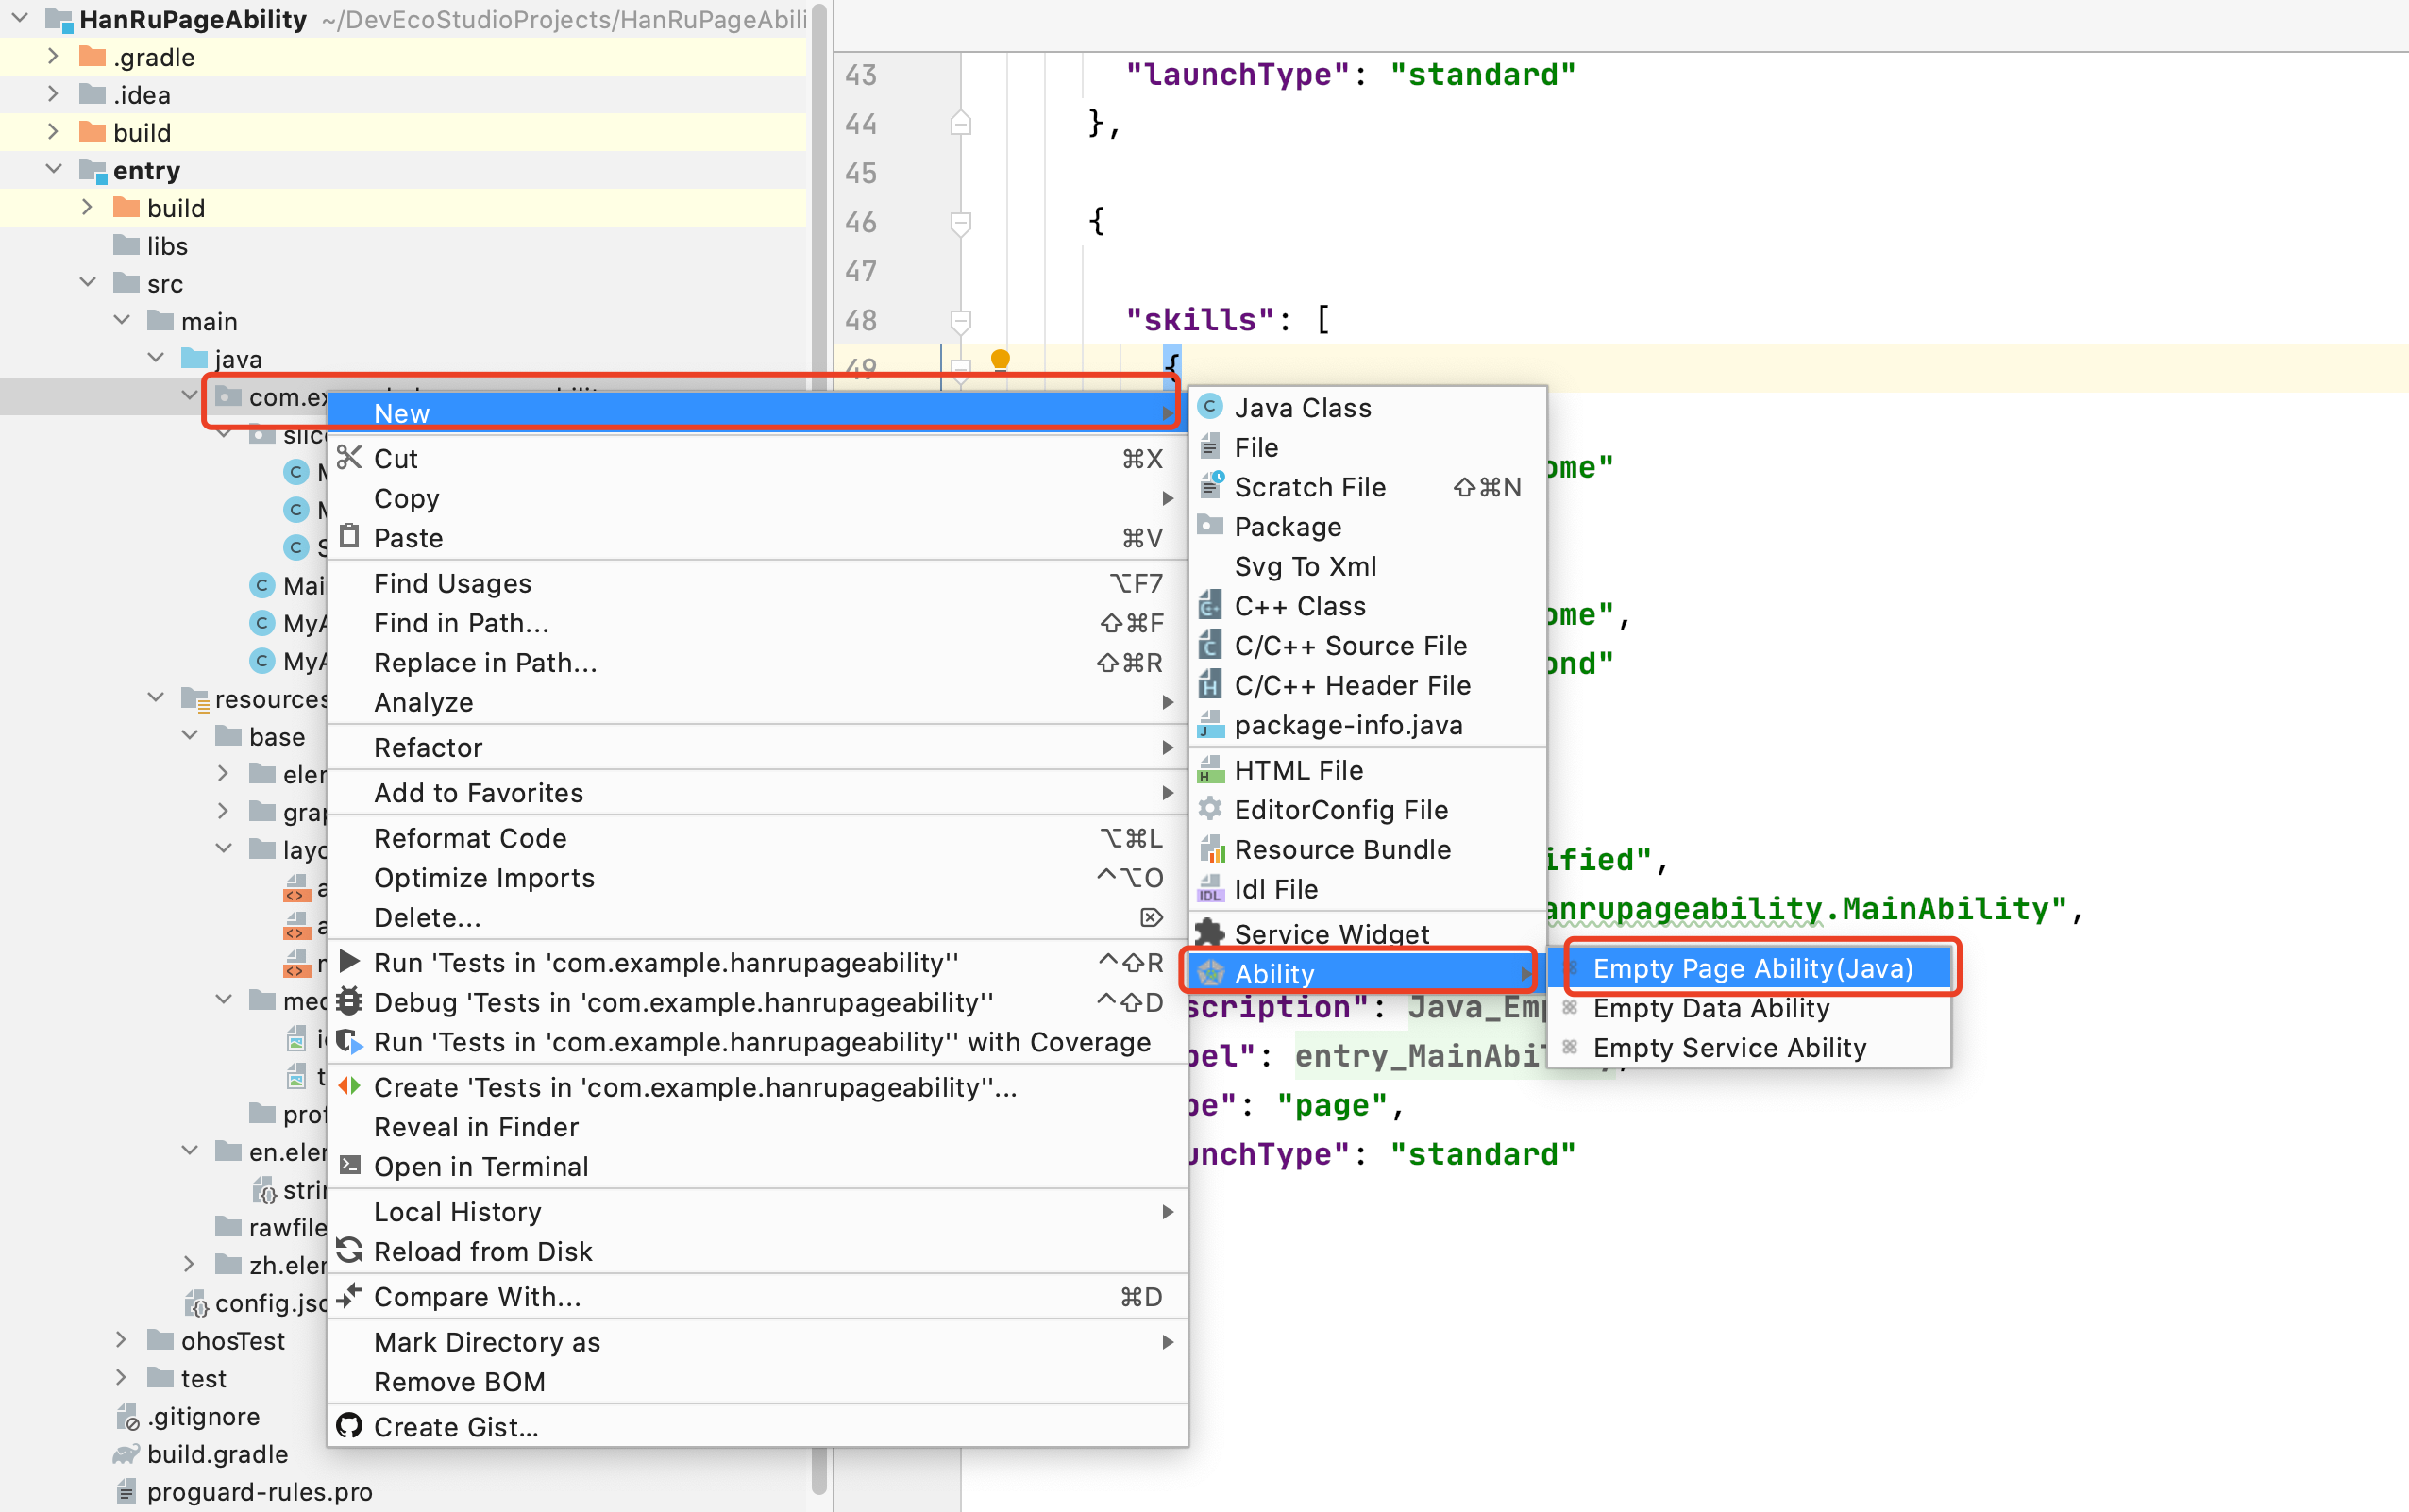
Task: Collapse the HanRuPageAbility project root
Action: (20, 18)
